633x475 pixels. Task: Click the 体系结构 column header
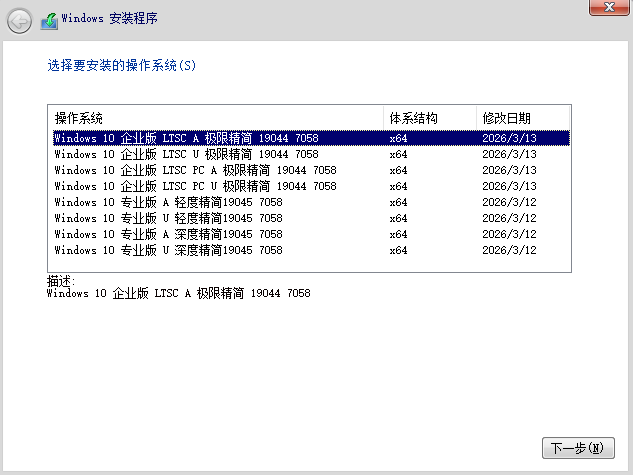click(x=430, y=118)
